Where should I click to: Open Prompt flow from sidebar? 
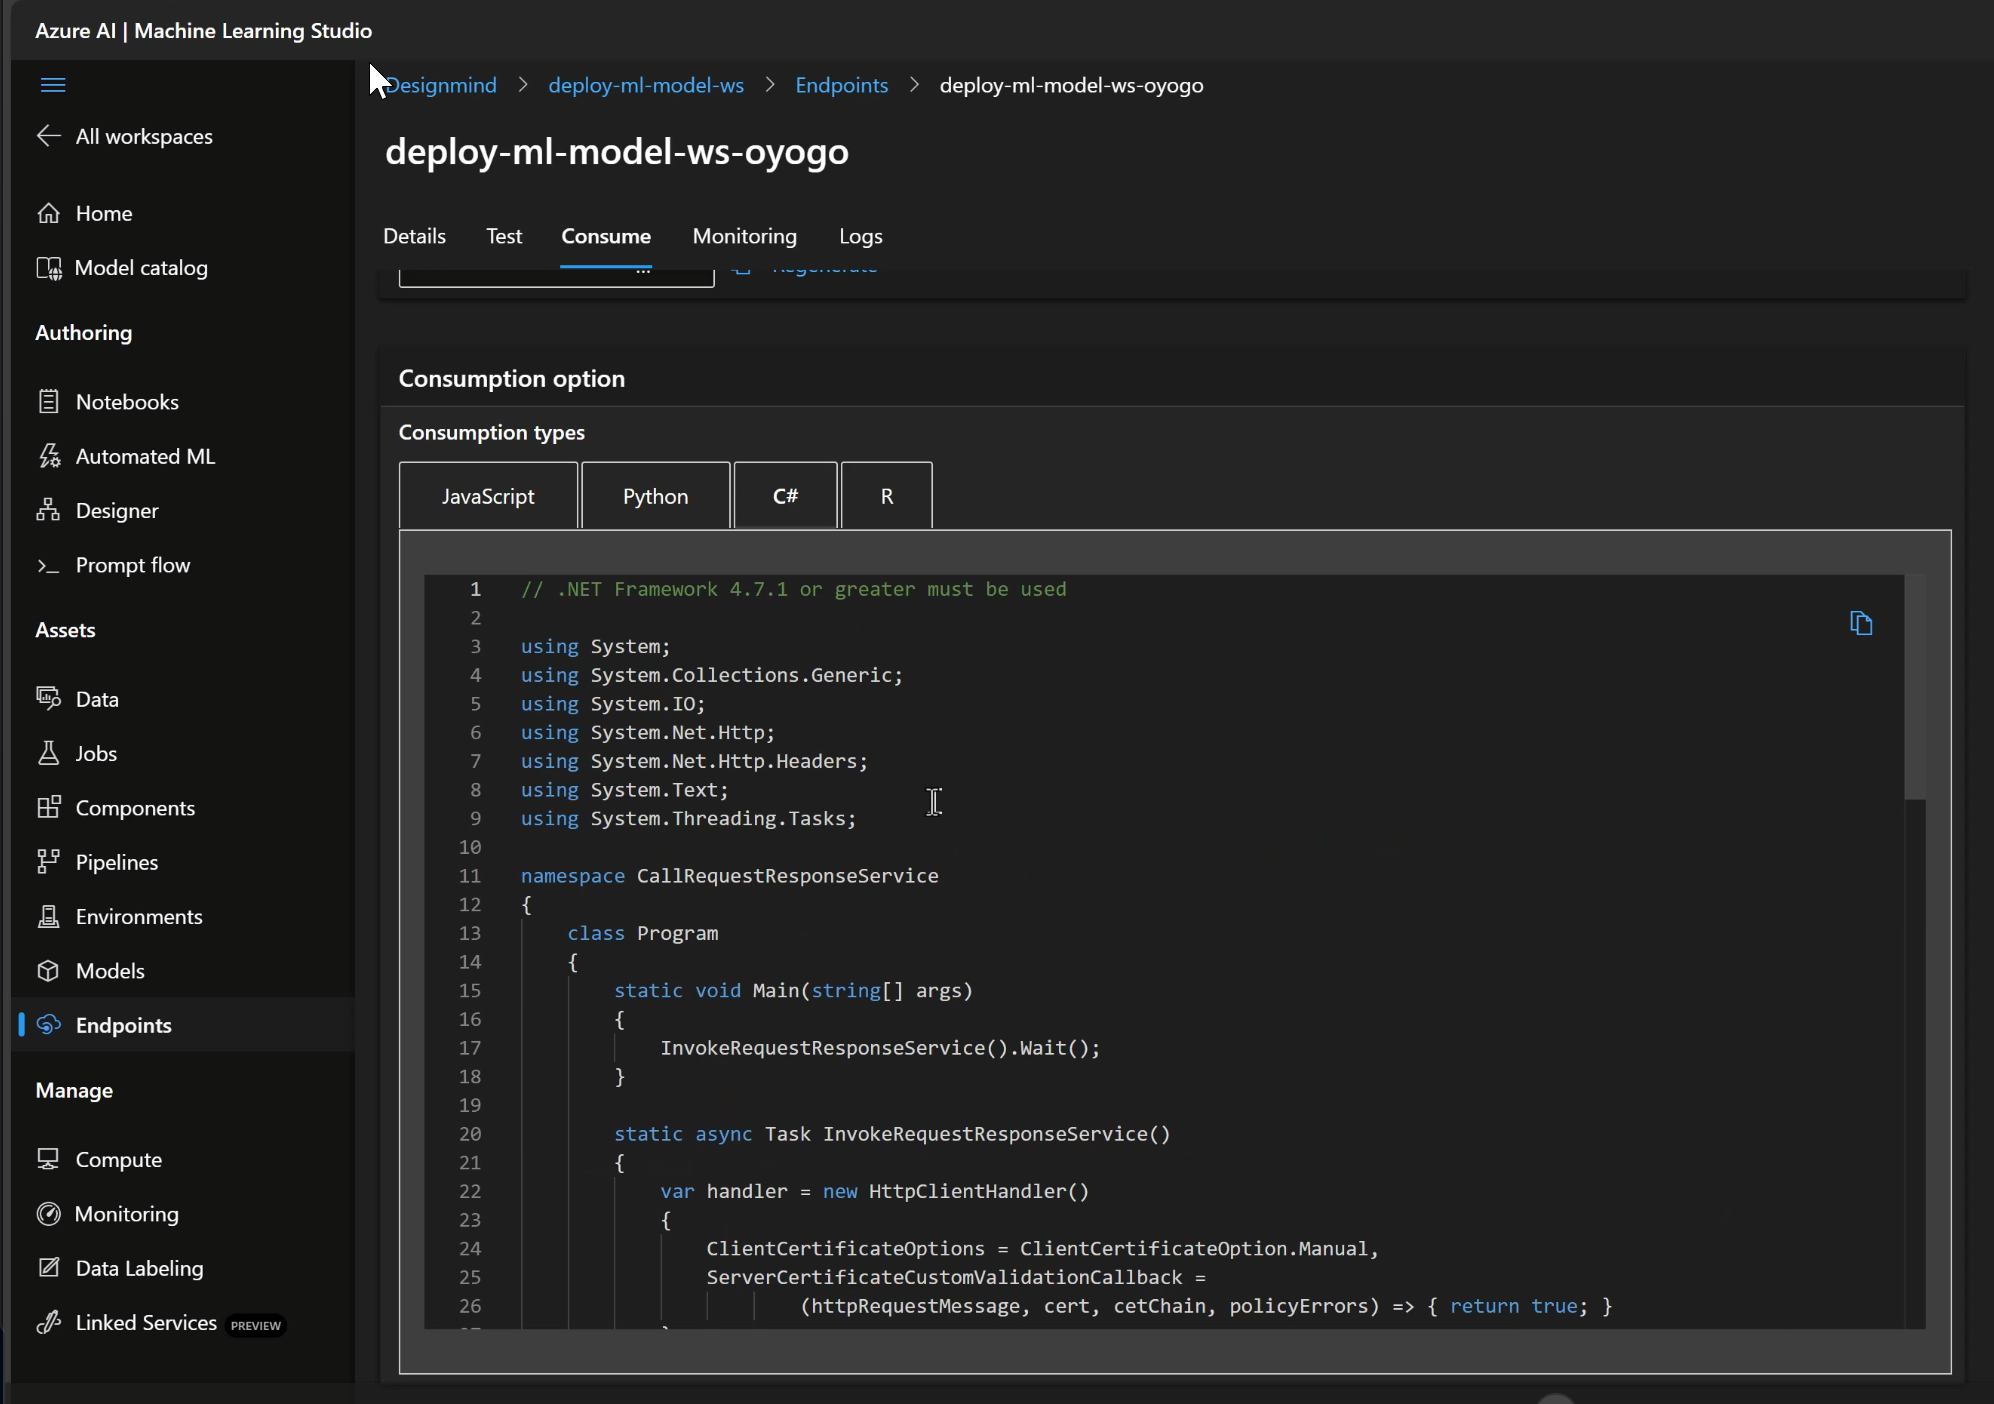(132, 566)
